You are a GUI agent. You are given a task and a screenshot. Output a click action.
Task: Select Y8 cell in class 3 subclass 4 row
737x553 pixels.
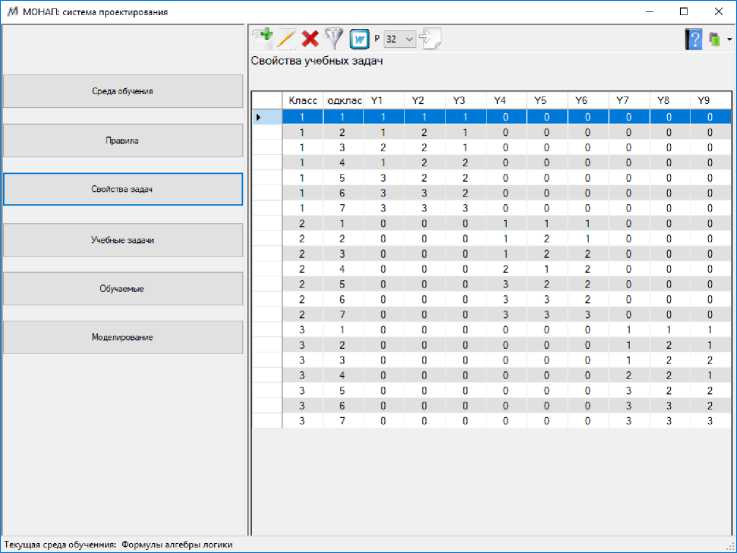(x=669, y=375)
